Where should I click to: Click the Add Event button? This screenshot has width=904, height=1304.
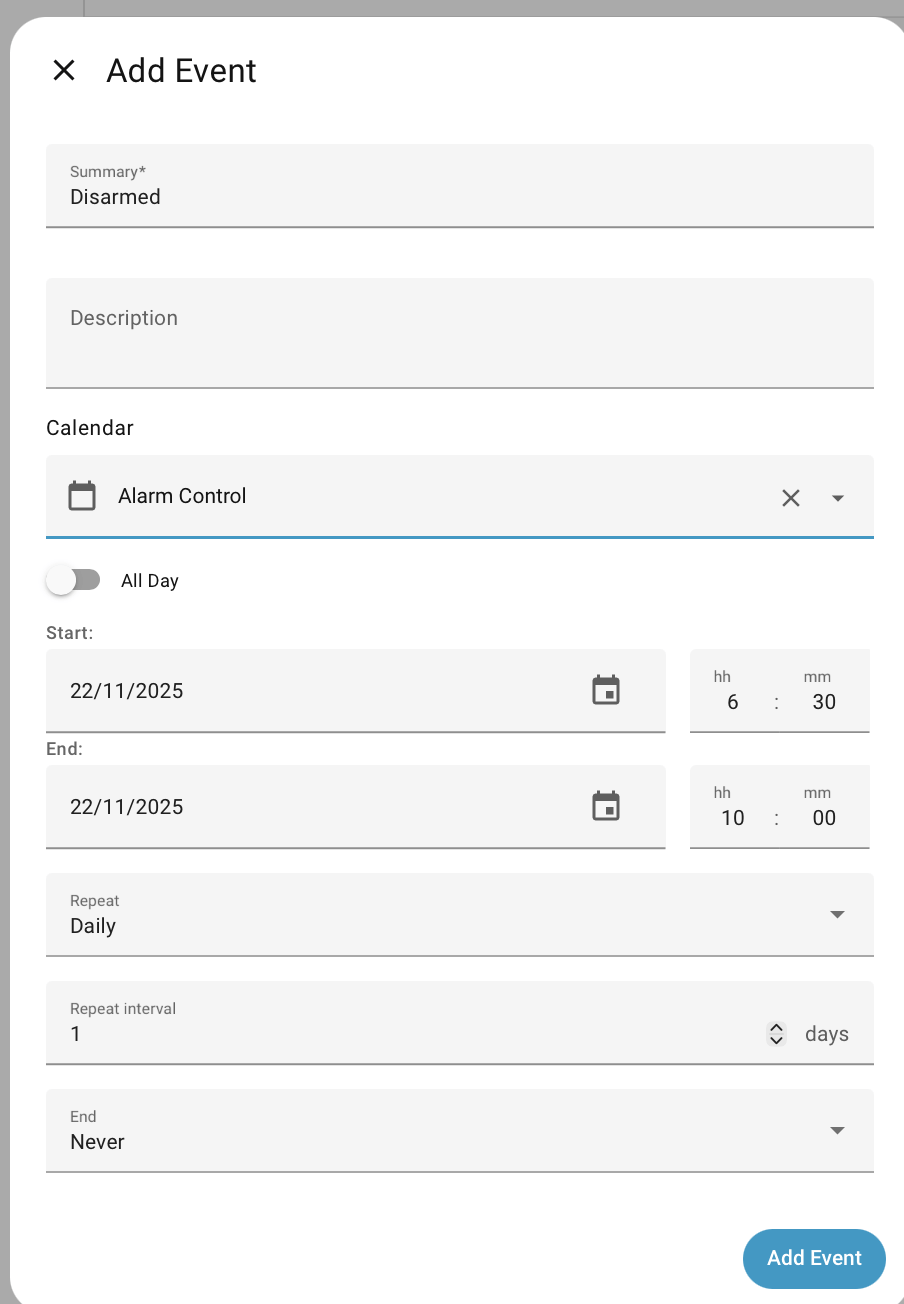(x=814, y=1258)
